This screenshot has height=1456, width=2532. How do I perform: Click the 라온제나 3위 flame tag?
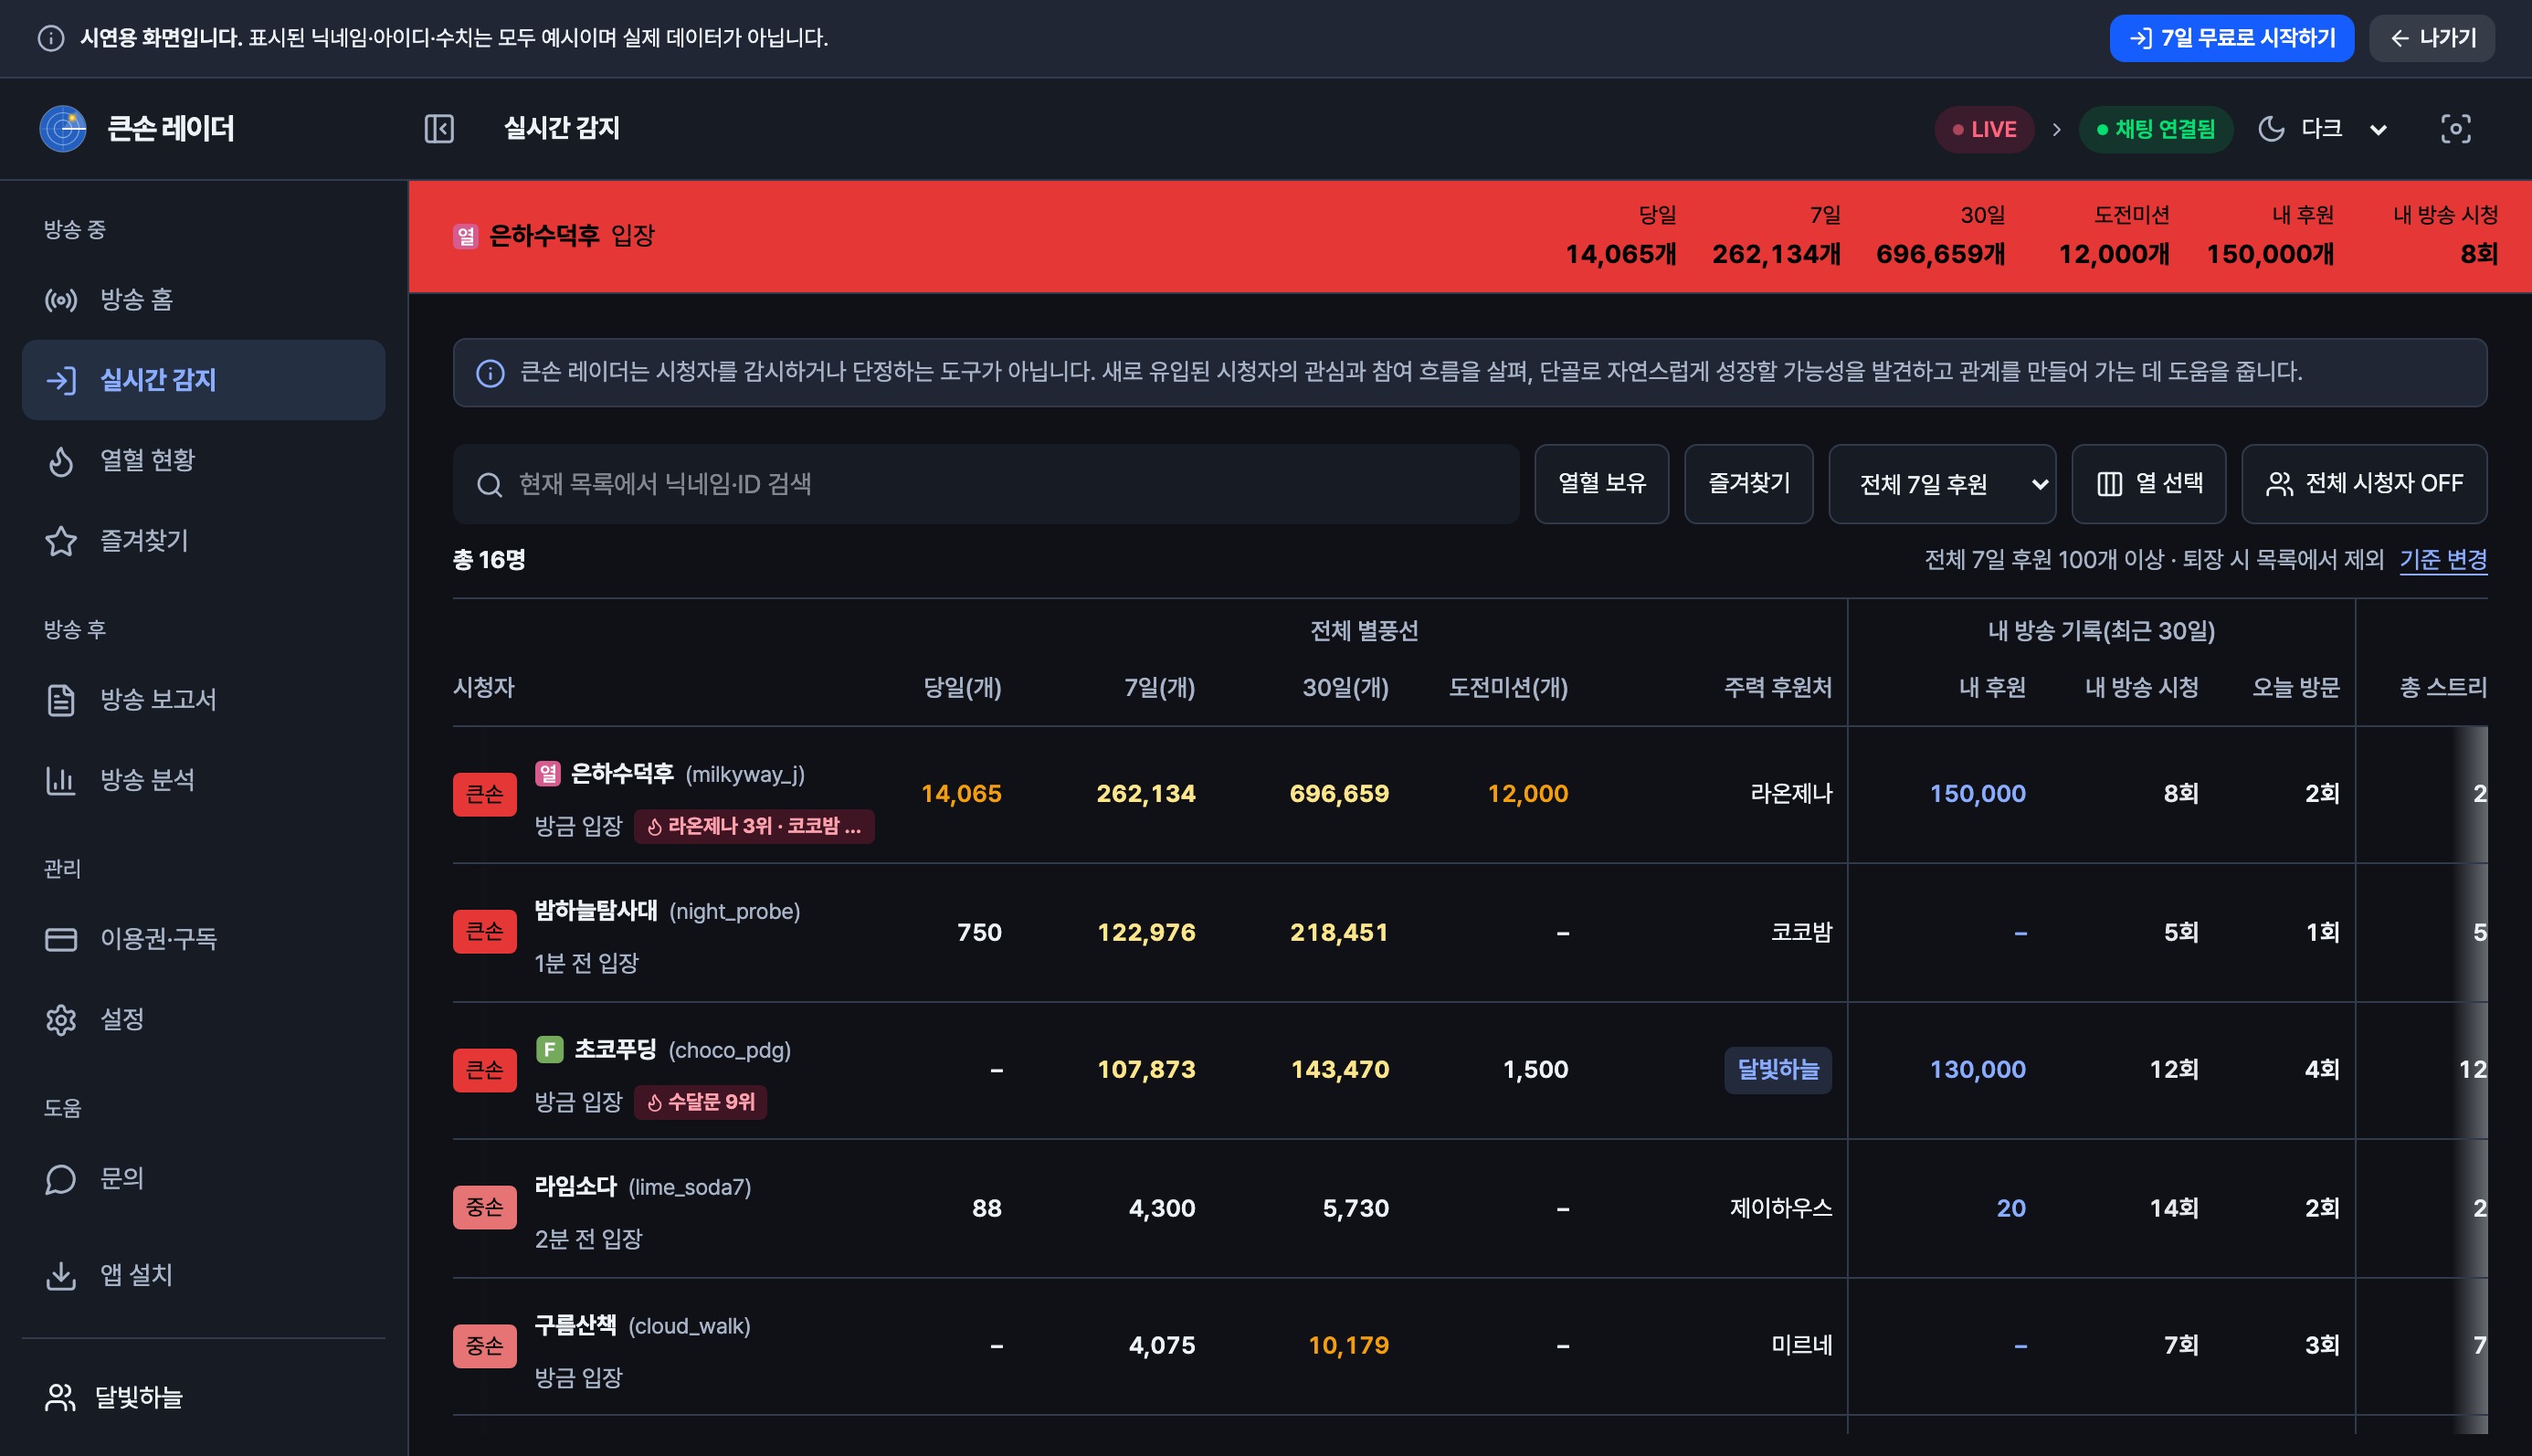[x=754, y=826]
